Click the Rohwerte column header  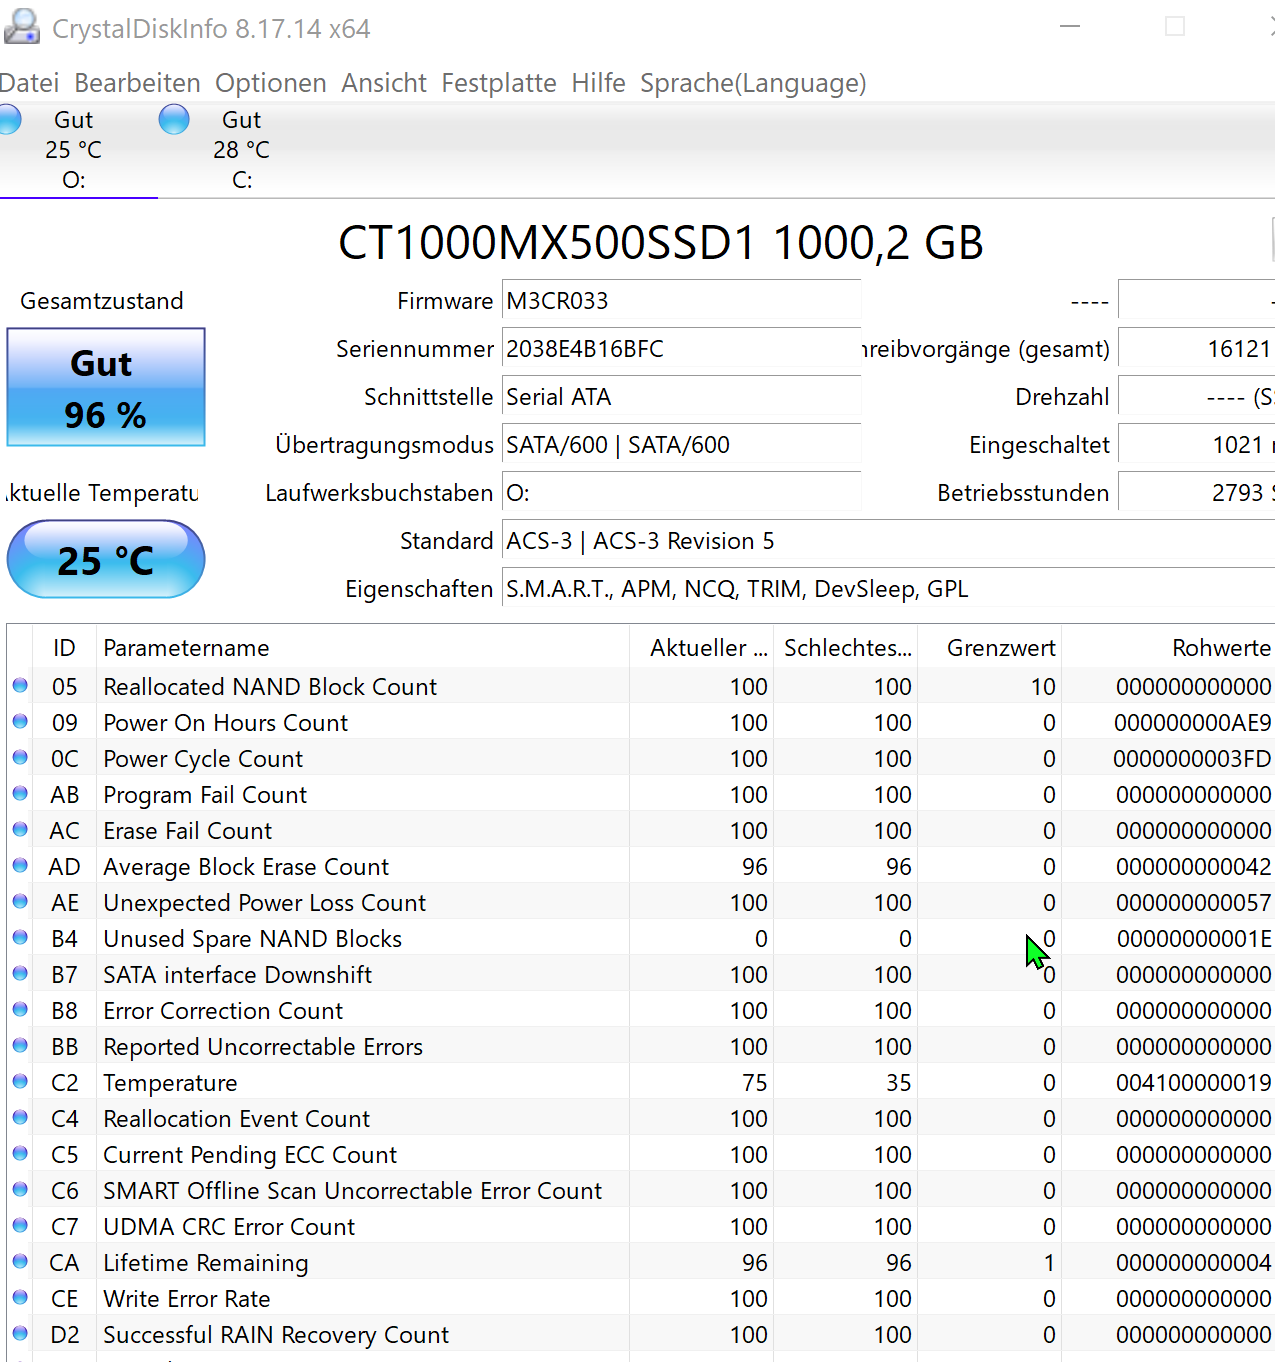click(x=1168, y=647)
